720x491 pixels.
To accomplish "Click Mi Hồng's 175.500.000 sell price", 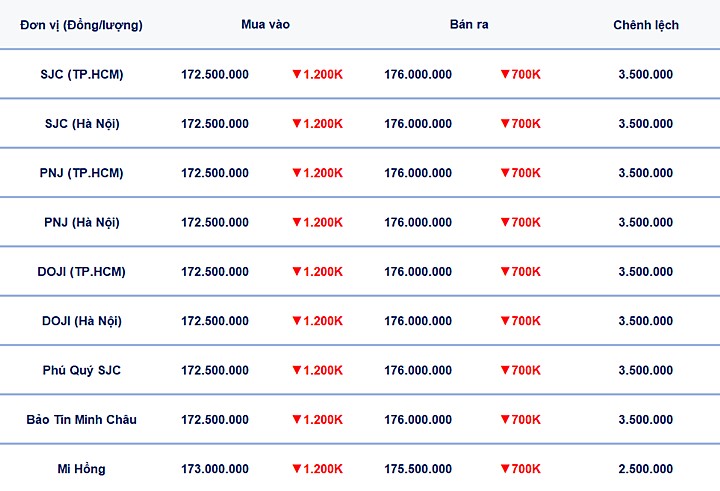I will pyautogui.click(x=418, y=469).
